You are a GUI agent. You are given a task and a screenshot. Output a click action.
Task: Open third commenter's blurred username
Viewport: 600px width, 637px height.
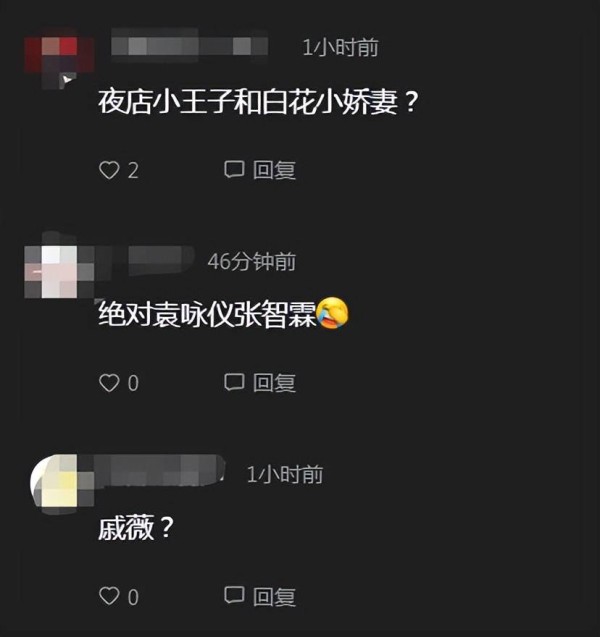pos(159,470)
